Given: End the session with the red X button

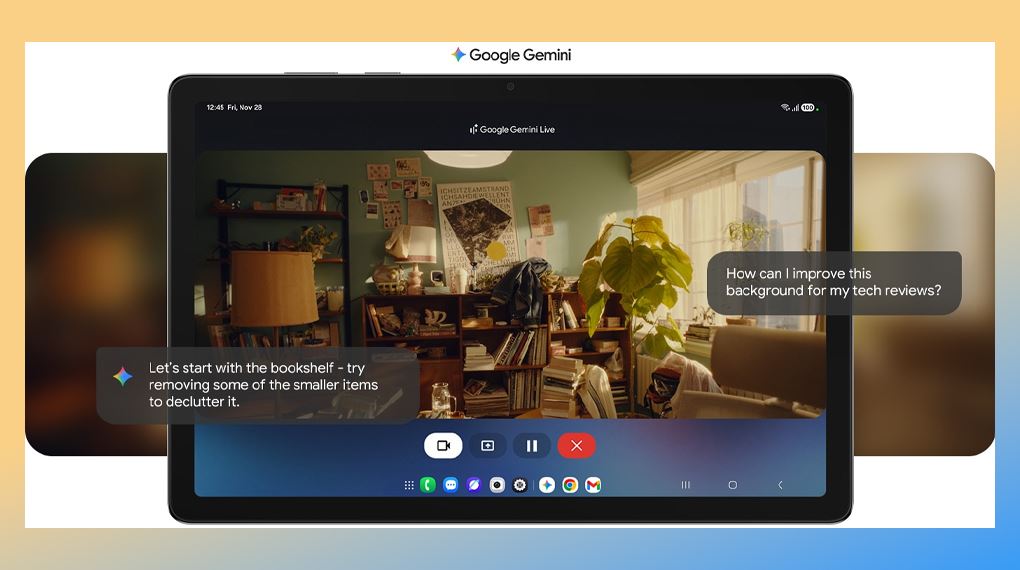Looking at the screenshot, I should (x=577, y=445).
